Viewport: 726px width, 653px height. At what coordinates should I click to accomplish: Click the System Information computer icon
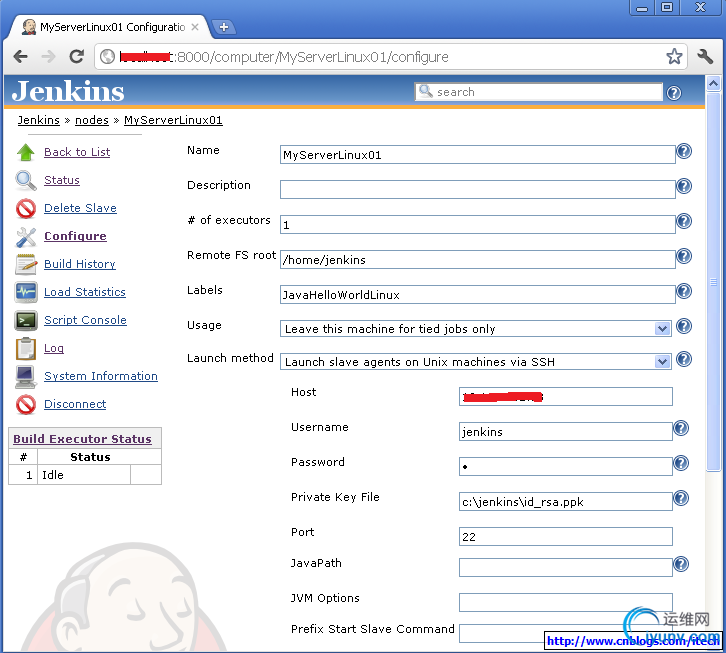[x=26, y=377]
